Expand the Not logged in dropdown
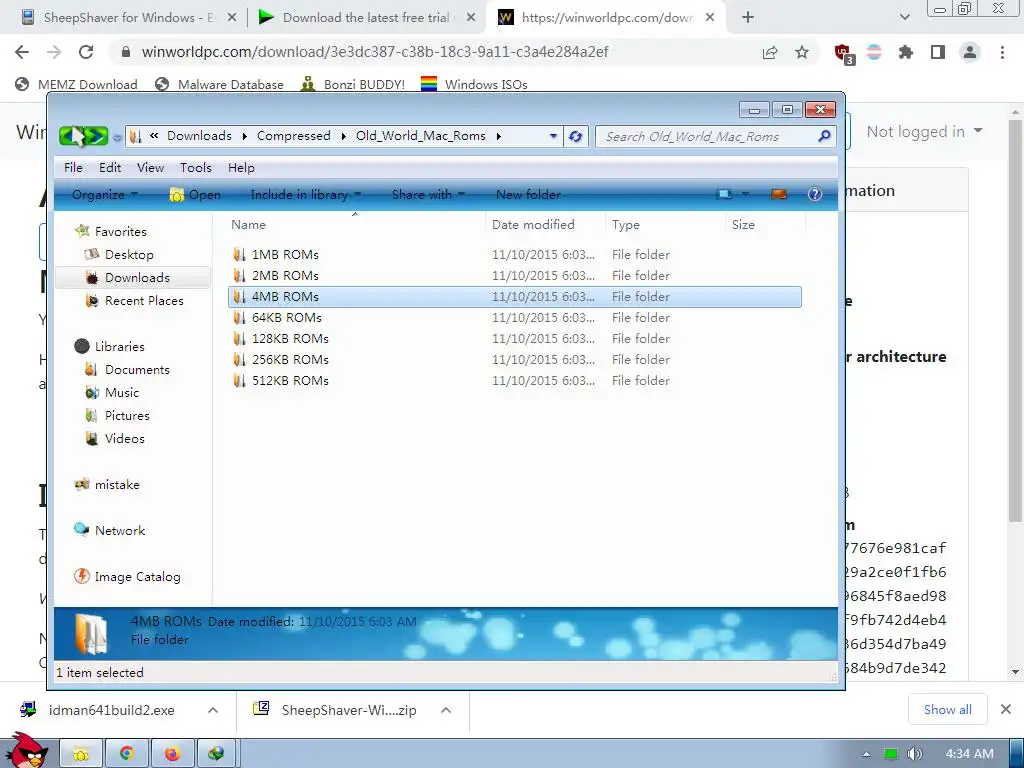 coord(924,132)
